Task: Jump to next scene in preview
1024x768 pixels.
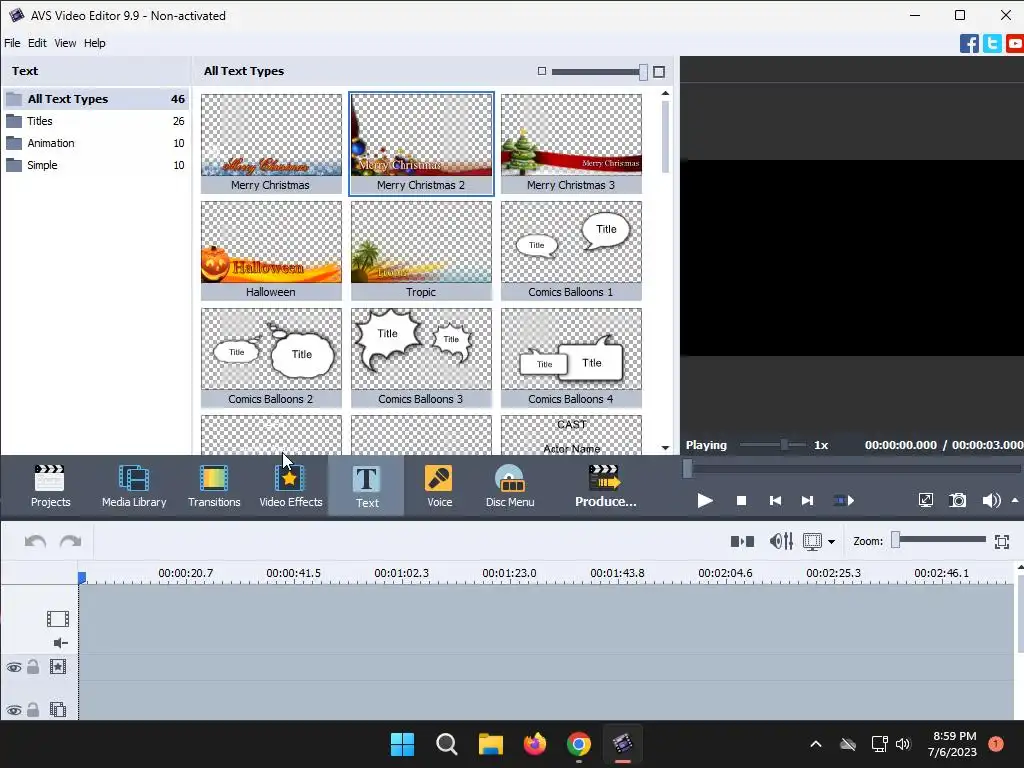Action: (844, 501)
